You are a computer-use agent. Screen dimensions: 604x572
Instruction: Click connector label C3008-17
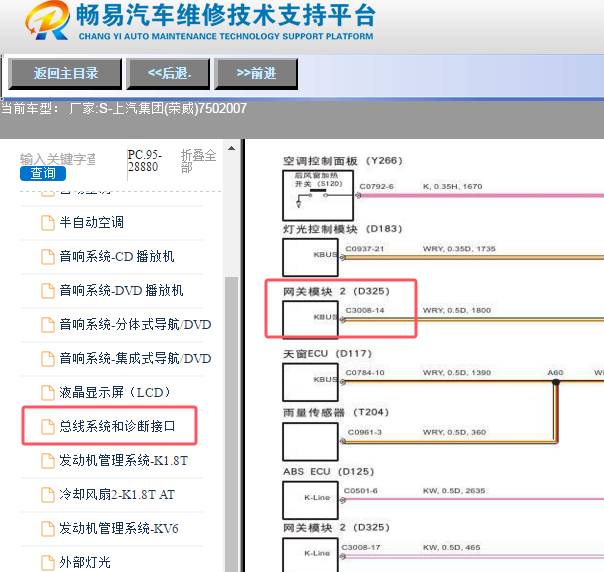point(361,548)
